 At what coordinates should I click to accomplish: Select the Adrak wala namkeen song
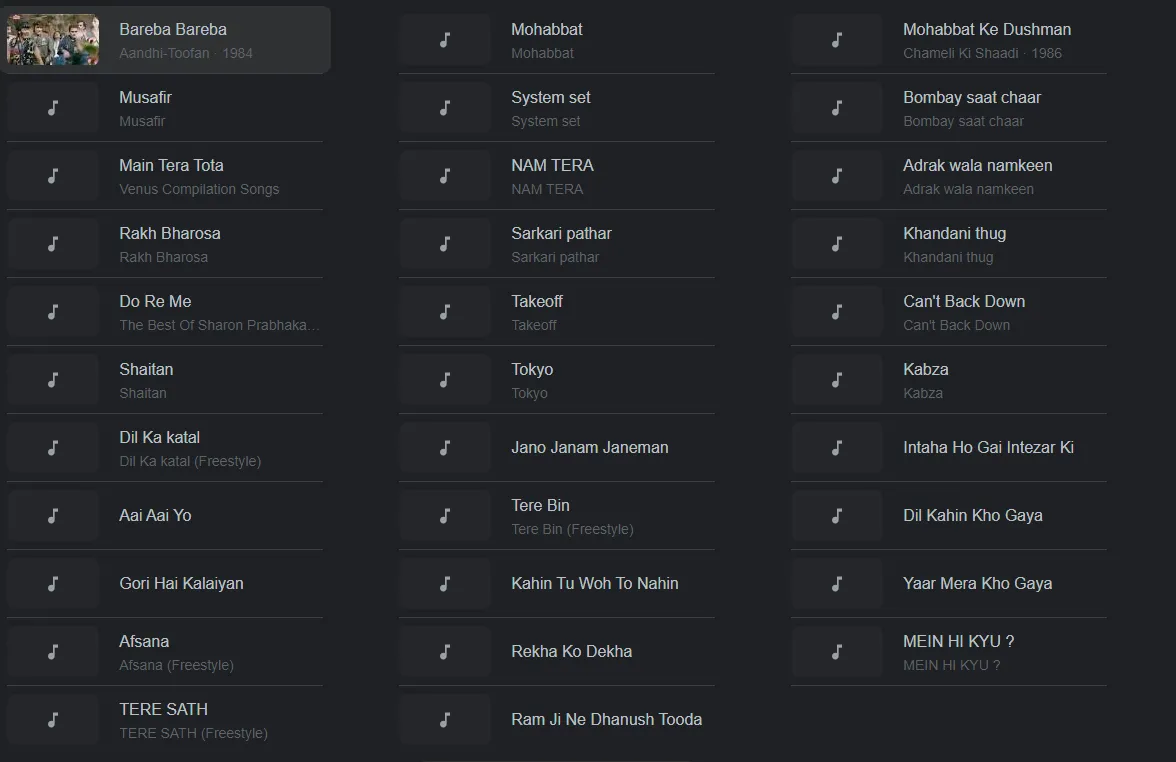pos(977,165)
